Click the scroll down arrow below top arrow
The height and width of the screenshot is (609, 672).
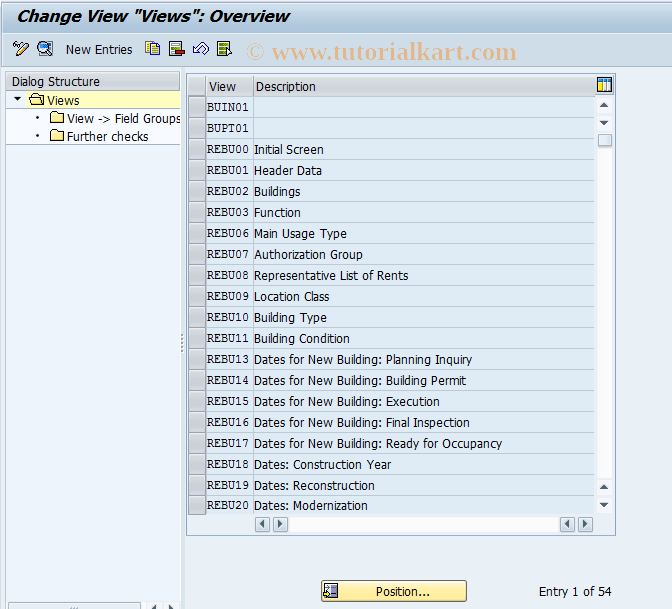604,123
